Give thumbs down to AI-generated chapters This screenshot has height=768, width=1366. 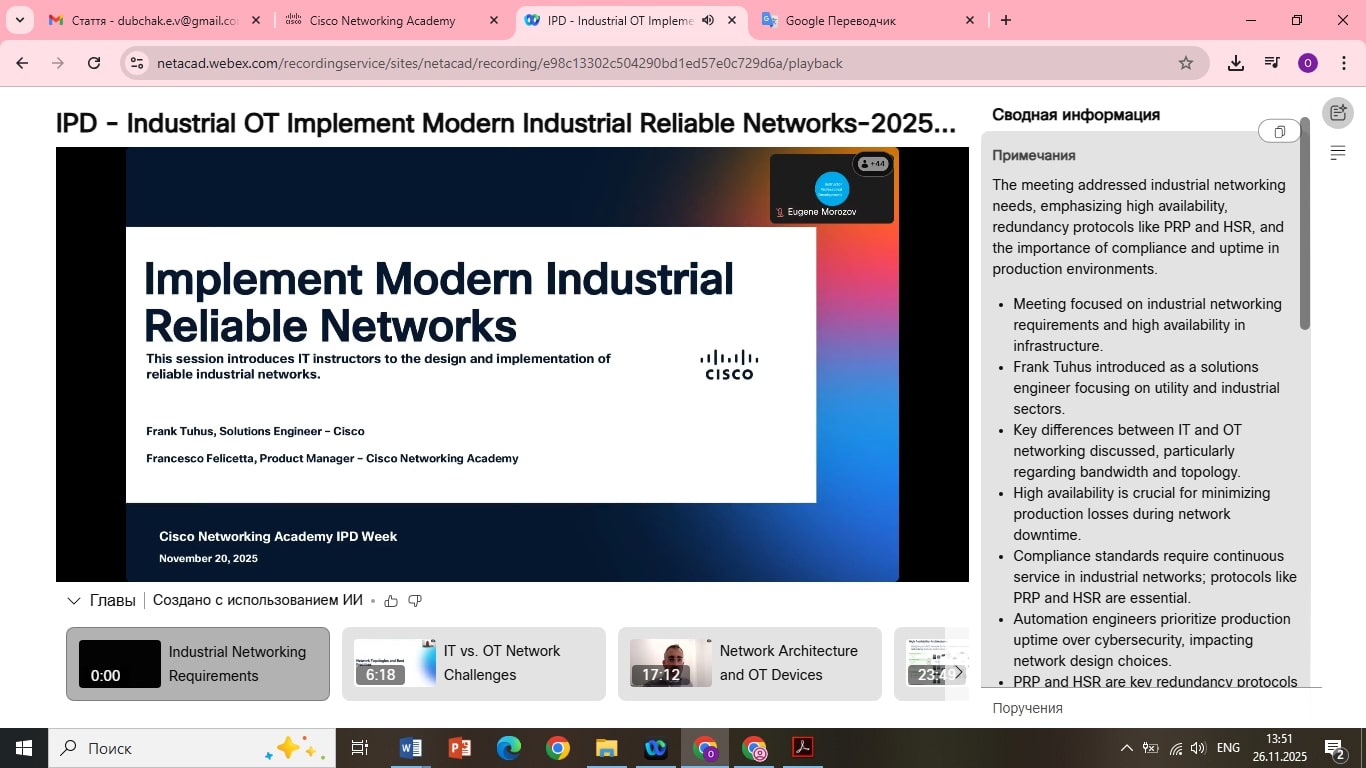[415, 601]
